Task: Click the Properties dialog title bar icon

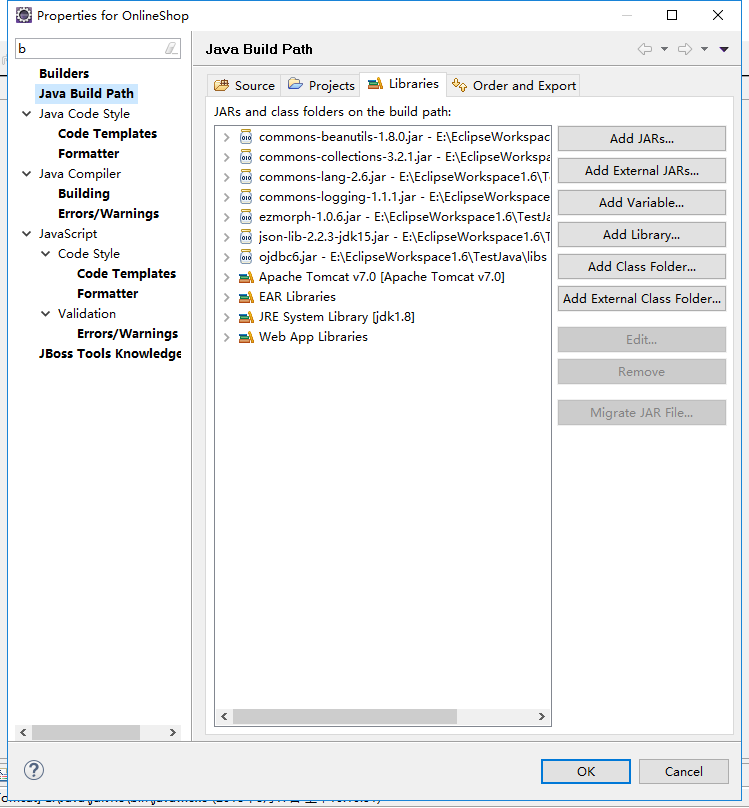Action: 24,15
